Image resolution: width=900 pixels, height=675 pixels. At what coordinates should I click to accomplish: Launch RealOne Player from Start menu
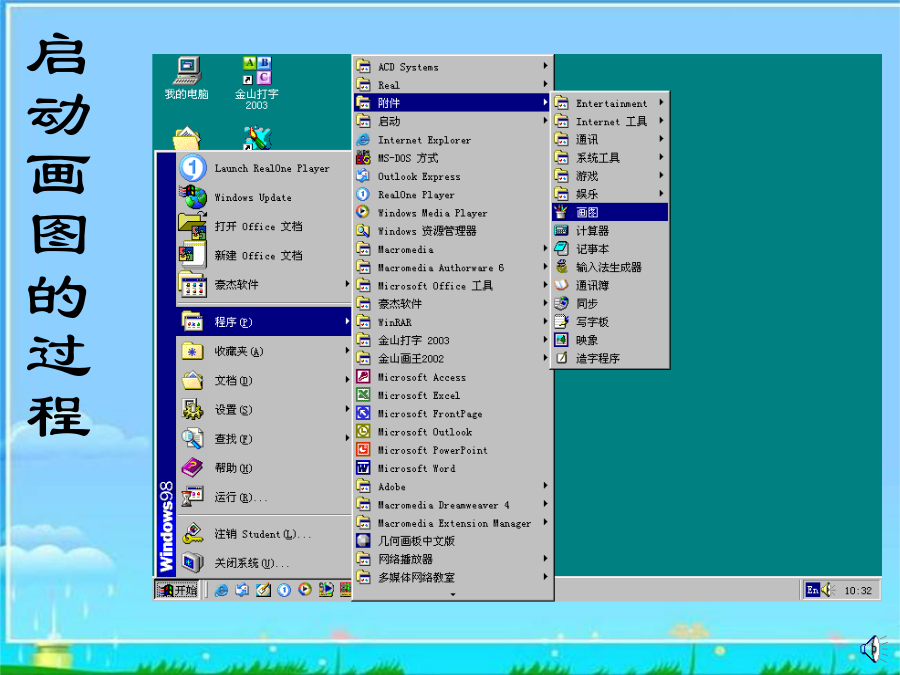[x=263, y=168]
